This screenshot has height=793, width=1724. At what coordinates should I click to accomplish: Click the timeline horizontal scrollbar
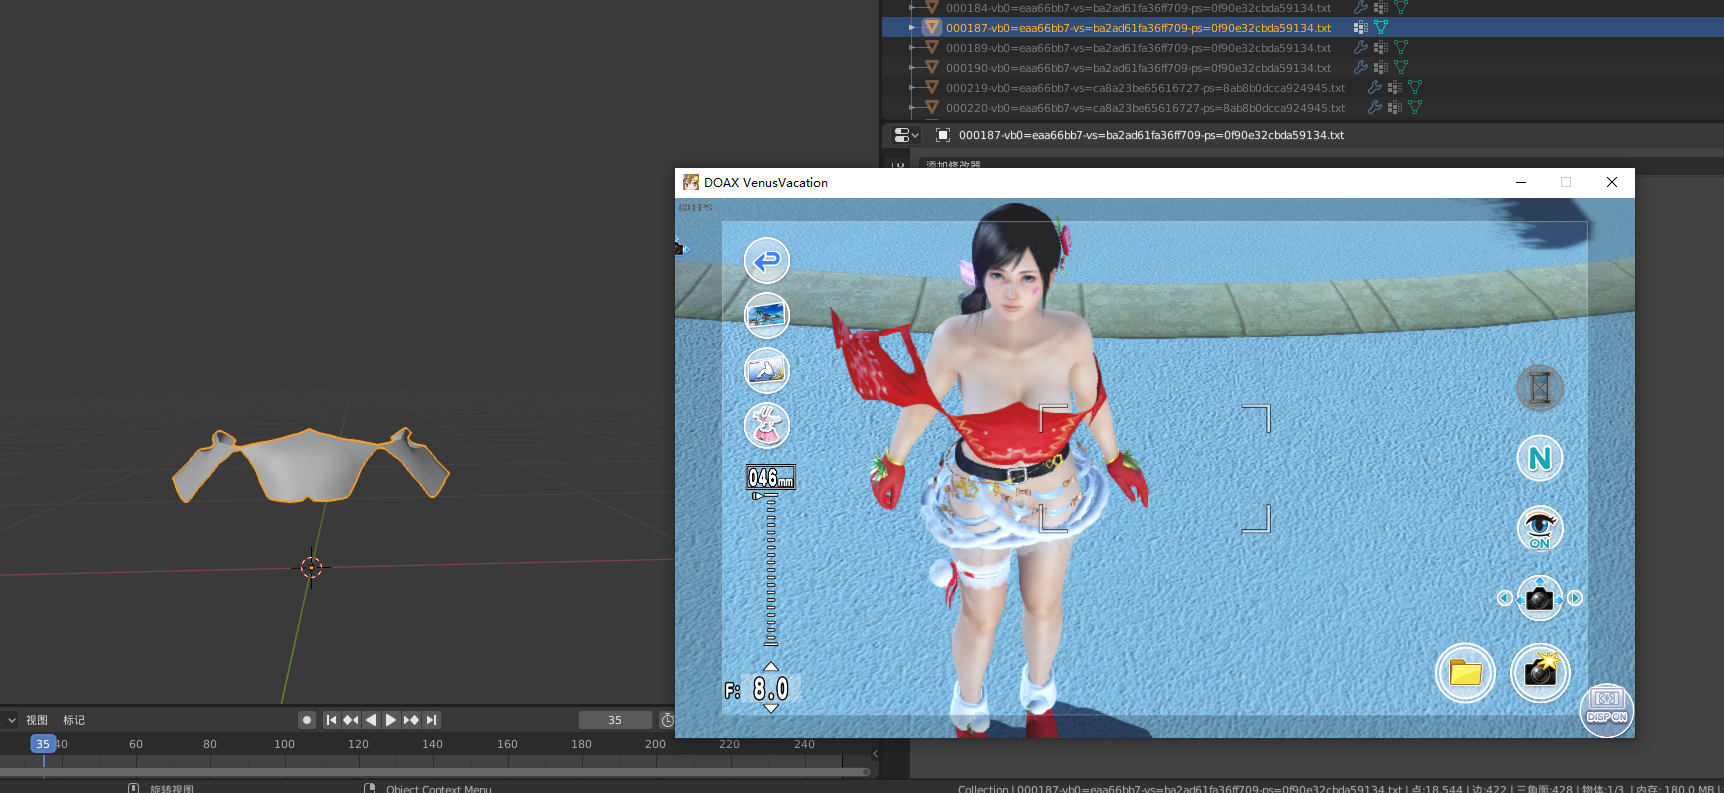(435, 772)
